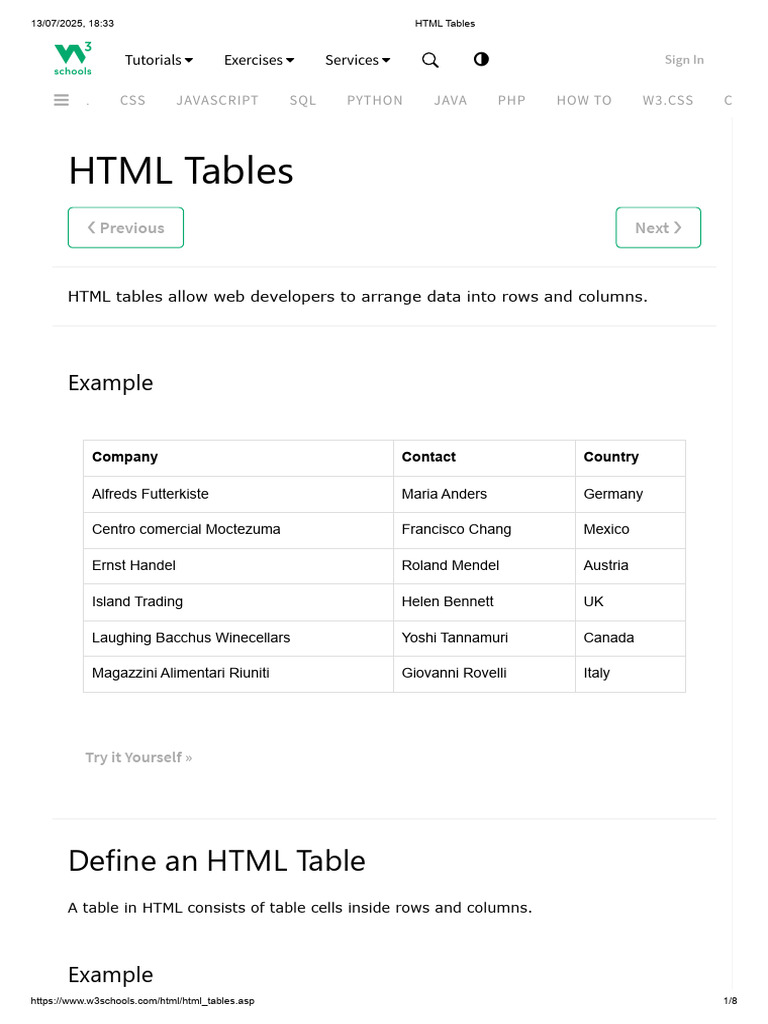This screenshot has width=768, height=1024.
Task: Open SQL in the topic bar
Action: click(x=303, y=100)
